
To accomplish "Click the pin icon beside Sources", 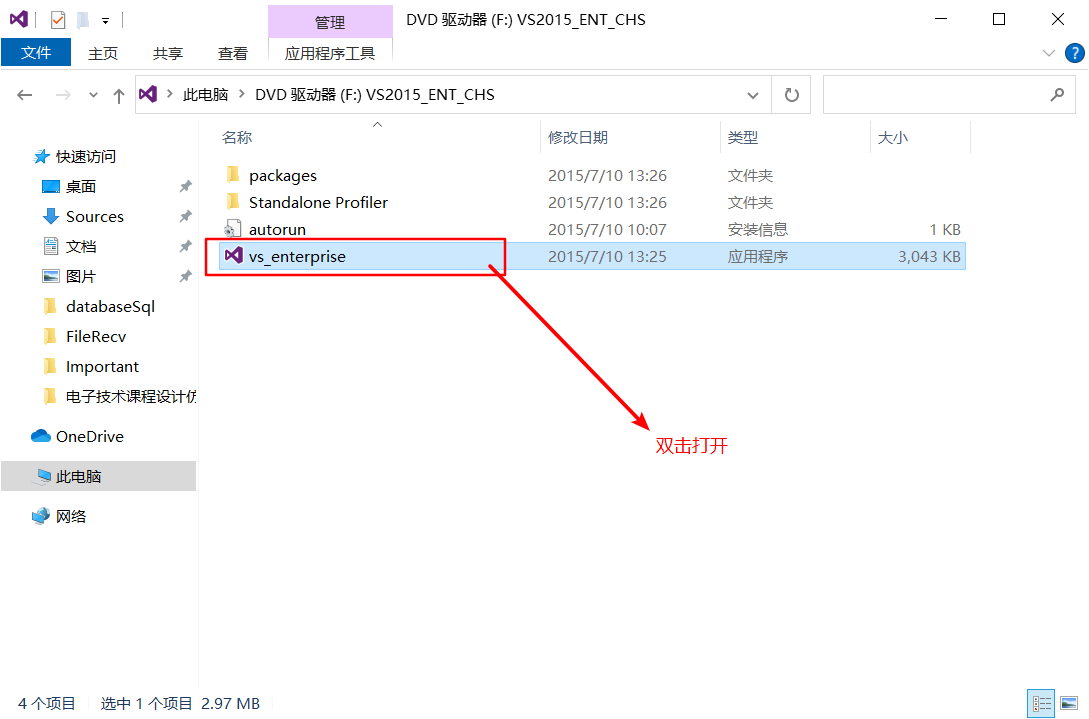I will [x=185, y=216].
